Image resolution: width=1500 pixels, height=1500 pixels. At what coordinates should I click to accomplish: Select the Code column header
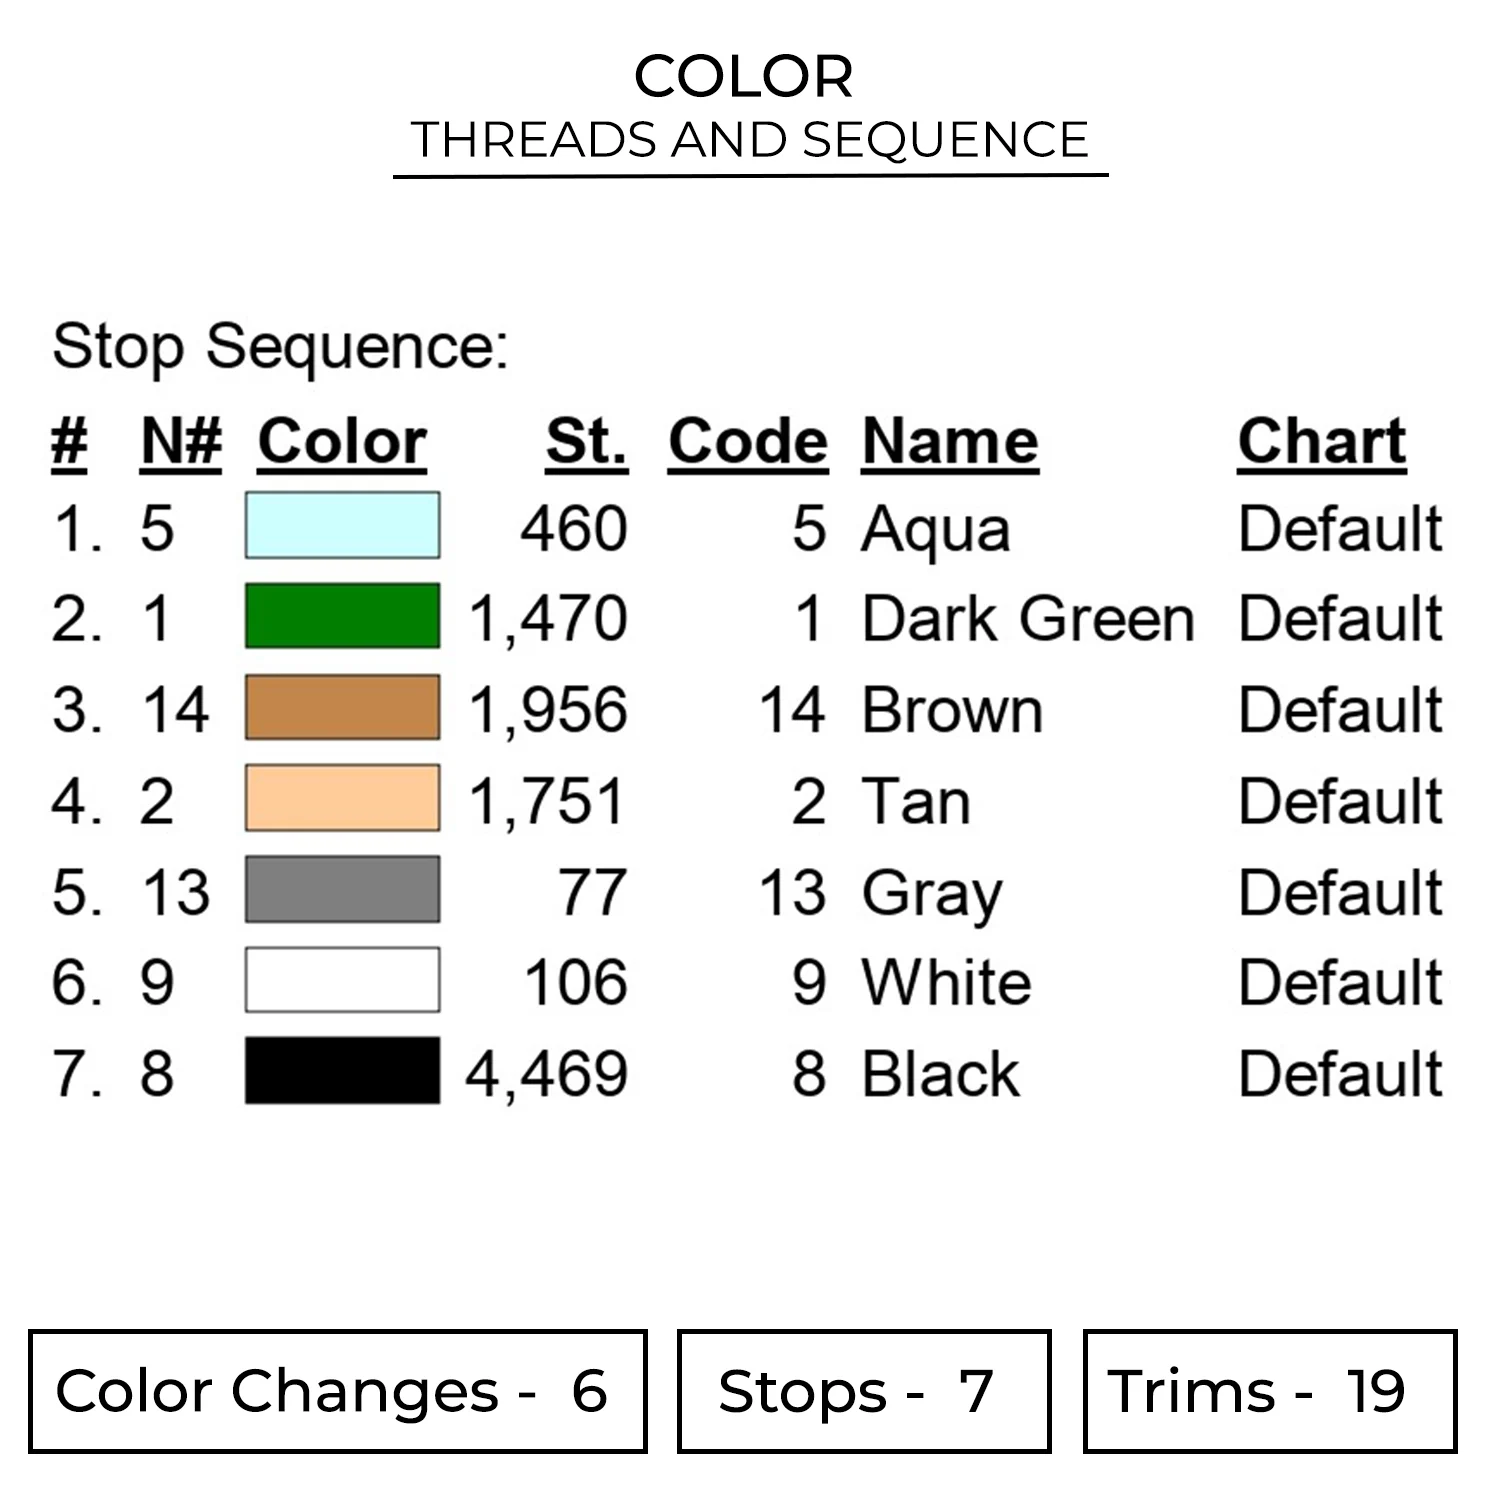click(x=748, y=441)
